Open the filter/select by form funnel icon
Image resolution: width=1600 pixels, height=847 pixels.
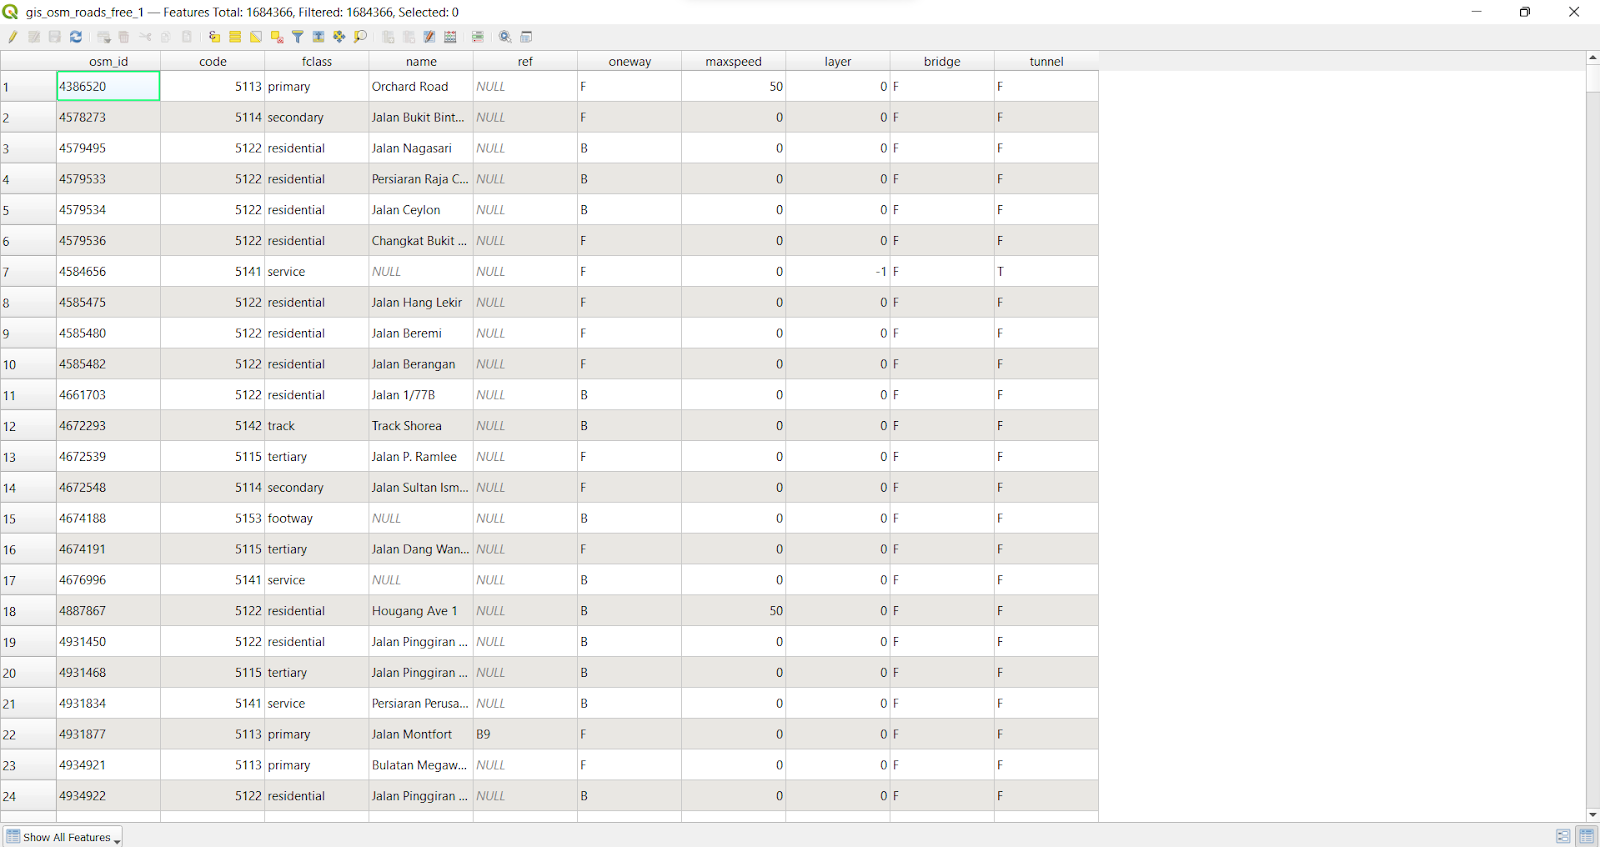[298, 37]
